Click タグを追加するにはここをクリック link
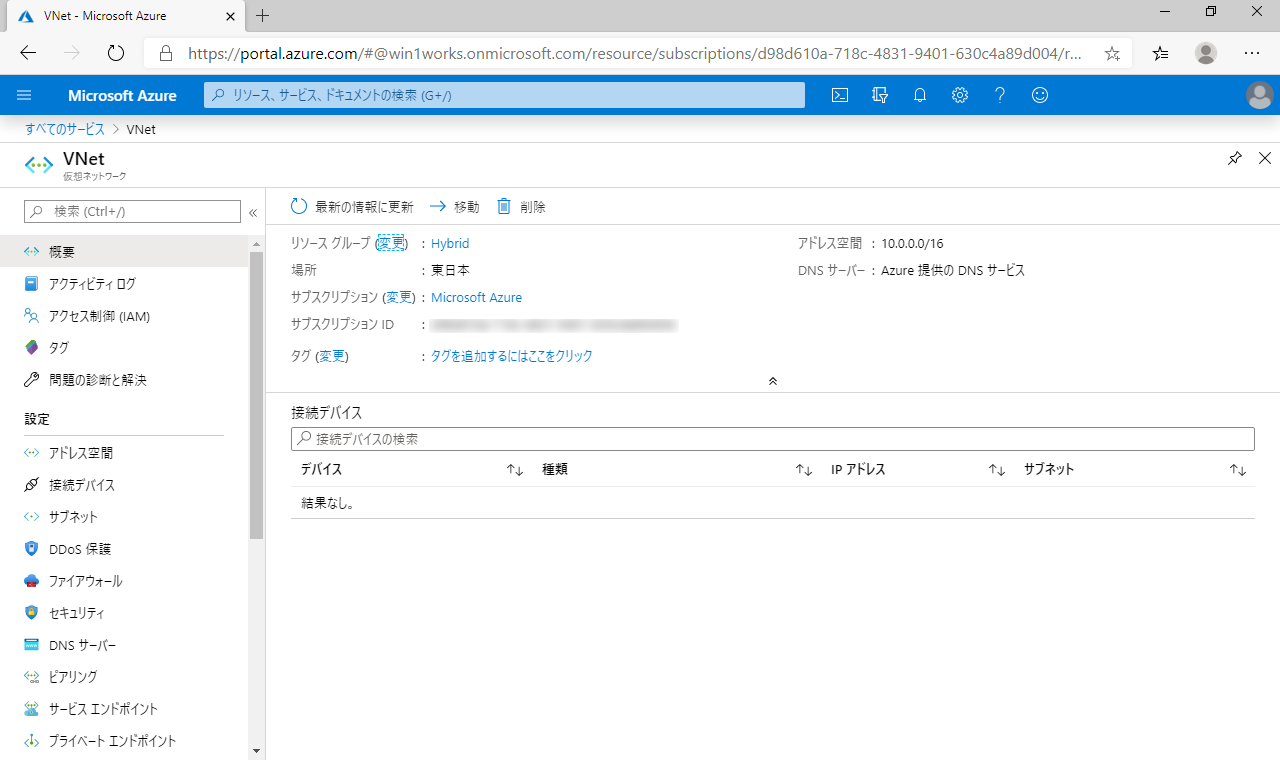 coord(512,356)
